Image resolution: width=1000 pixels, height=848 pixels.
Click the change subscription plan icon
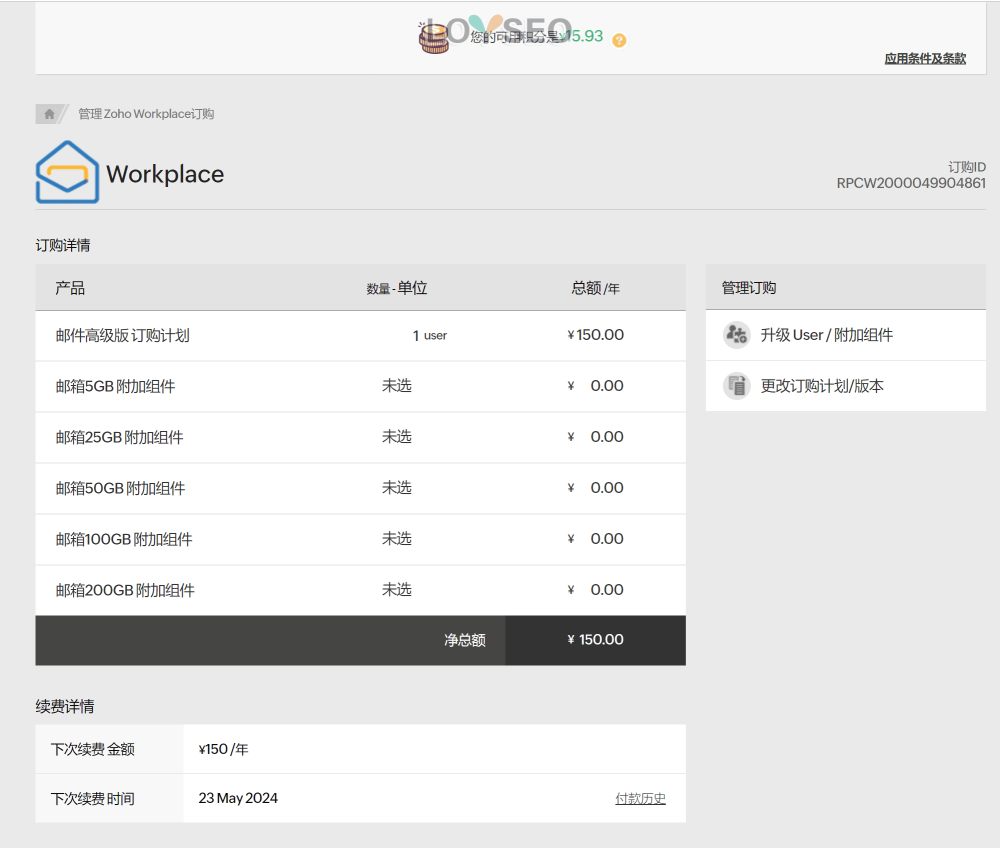[x=736, y=386]
